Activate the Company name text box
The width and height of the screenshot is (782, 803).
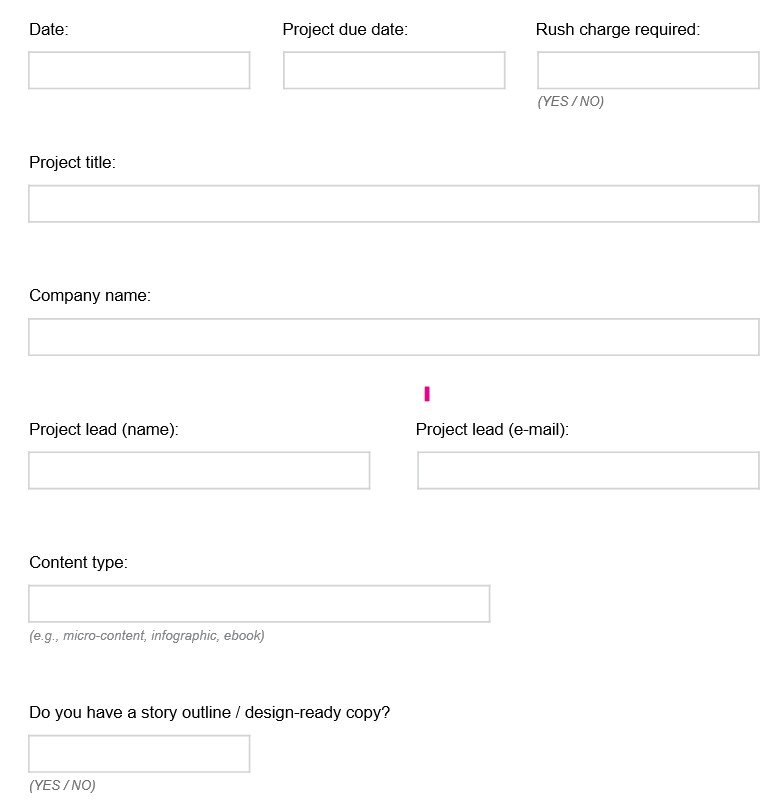[394, 337]
